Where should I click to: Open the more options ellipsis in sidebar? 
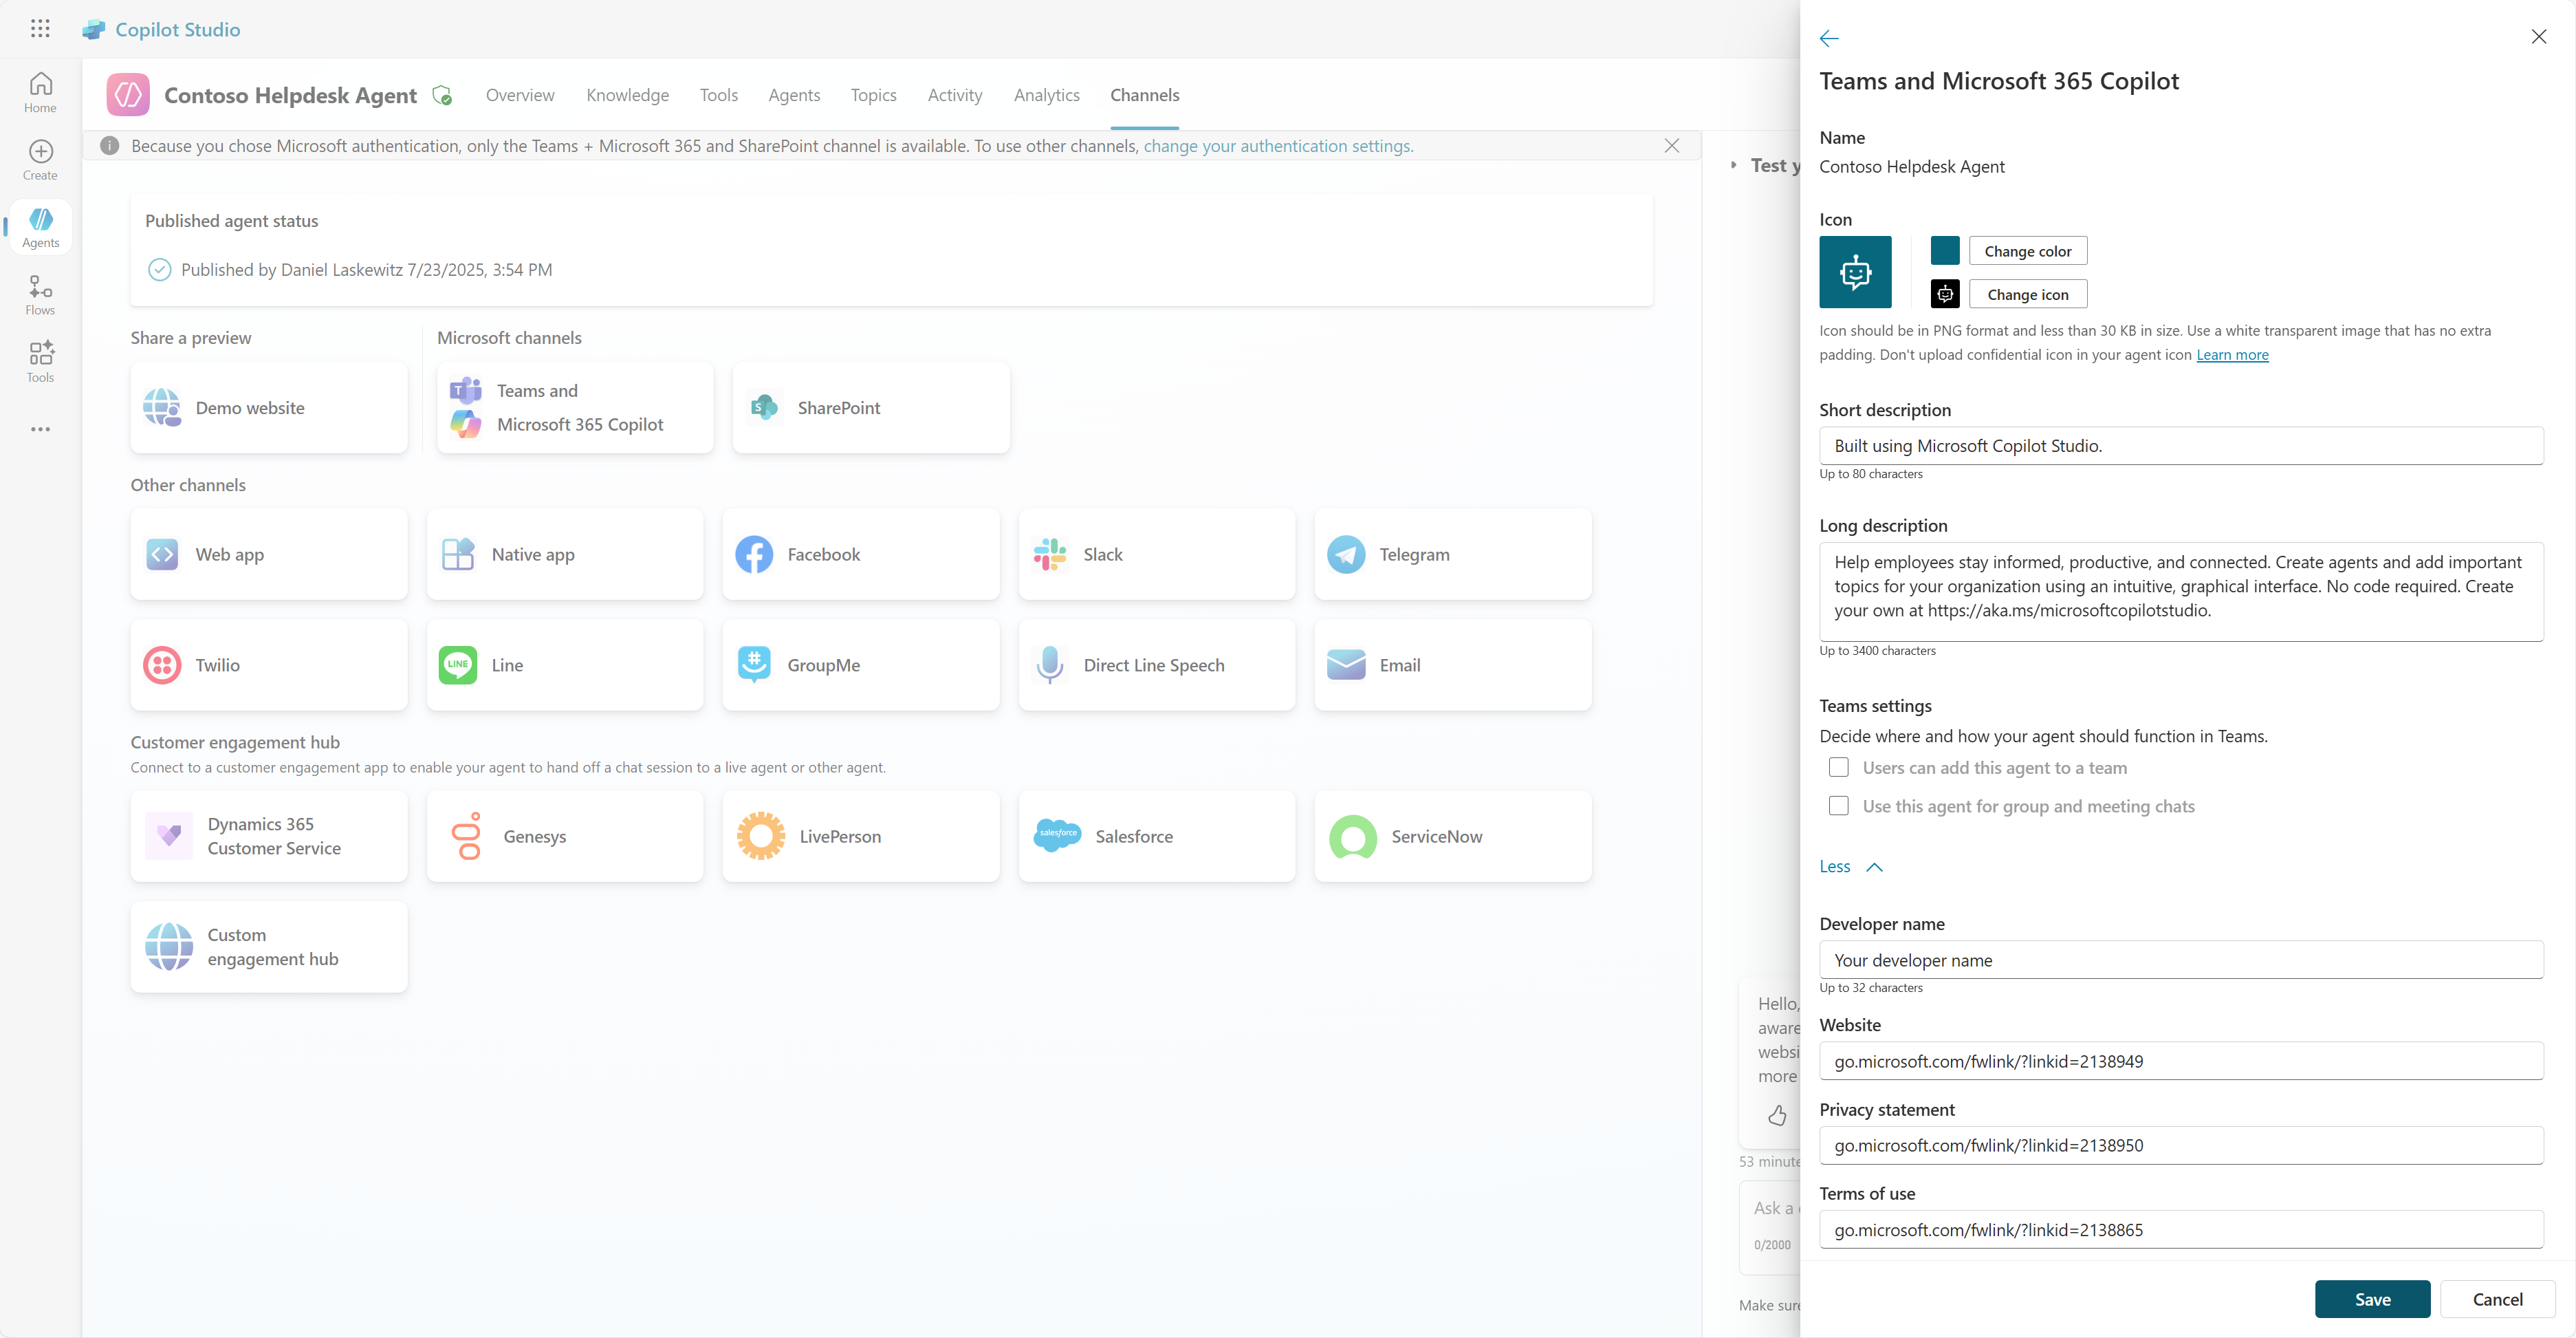40,429
